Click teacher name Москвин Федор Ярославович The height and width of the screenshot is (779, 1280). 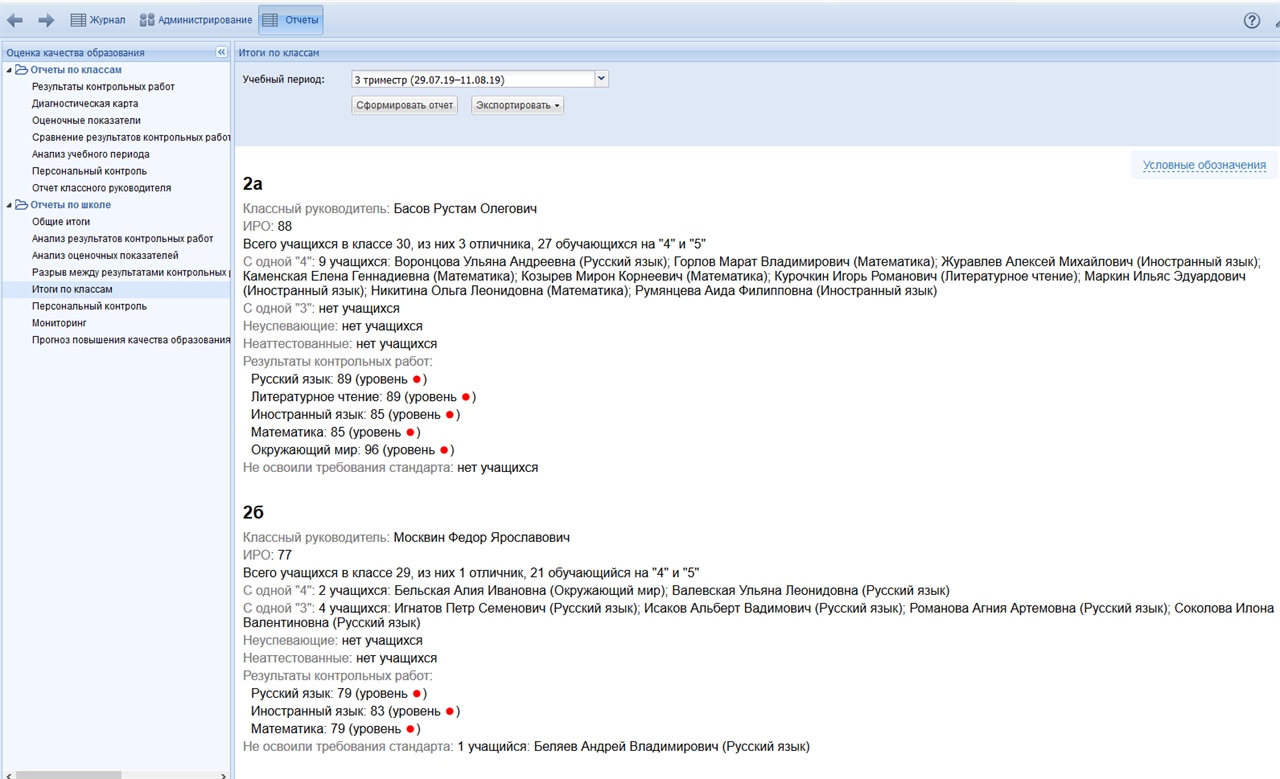coord(481,537)
